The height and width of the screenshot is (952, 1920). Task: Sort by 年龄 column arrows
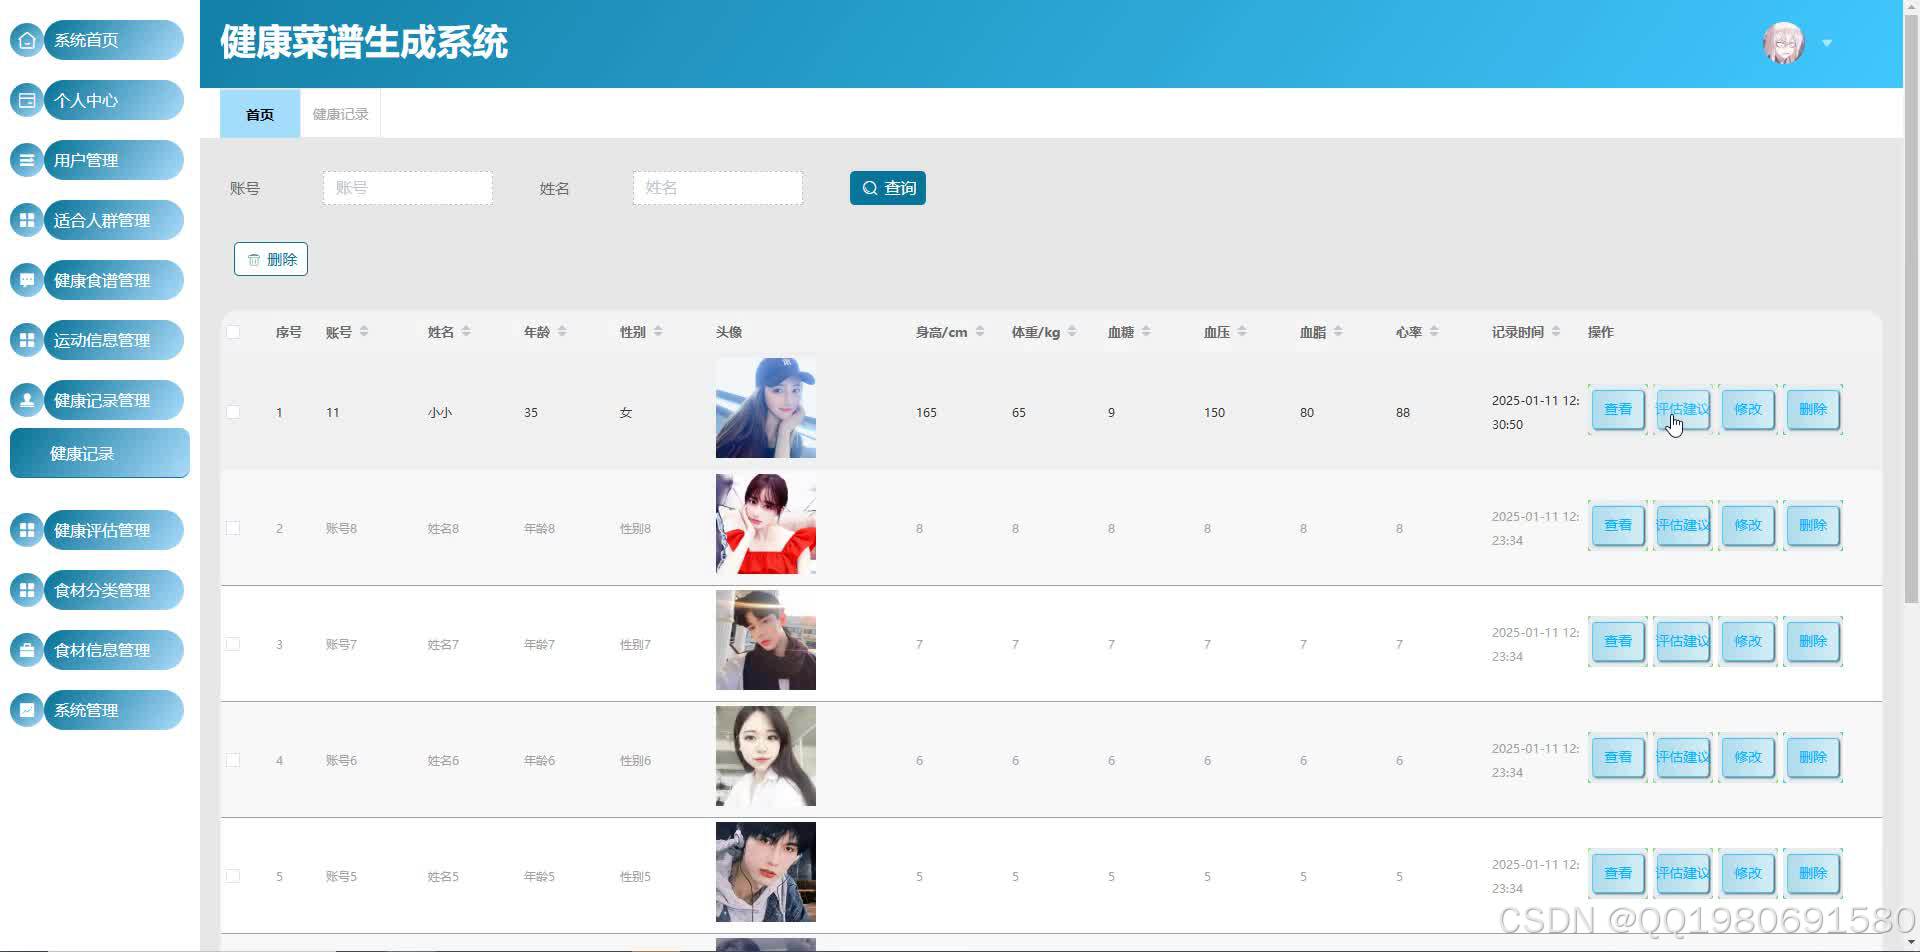(x=562, y=331)
